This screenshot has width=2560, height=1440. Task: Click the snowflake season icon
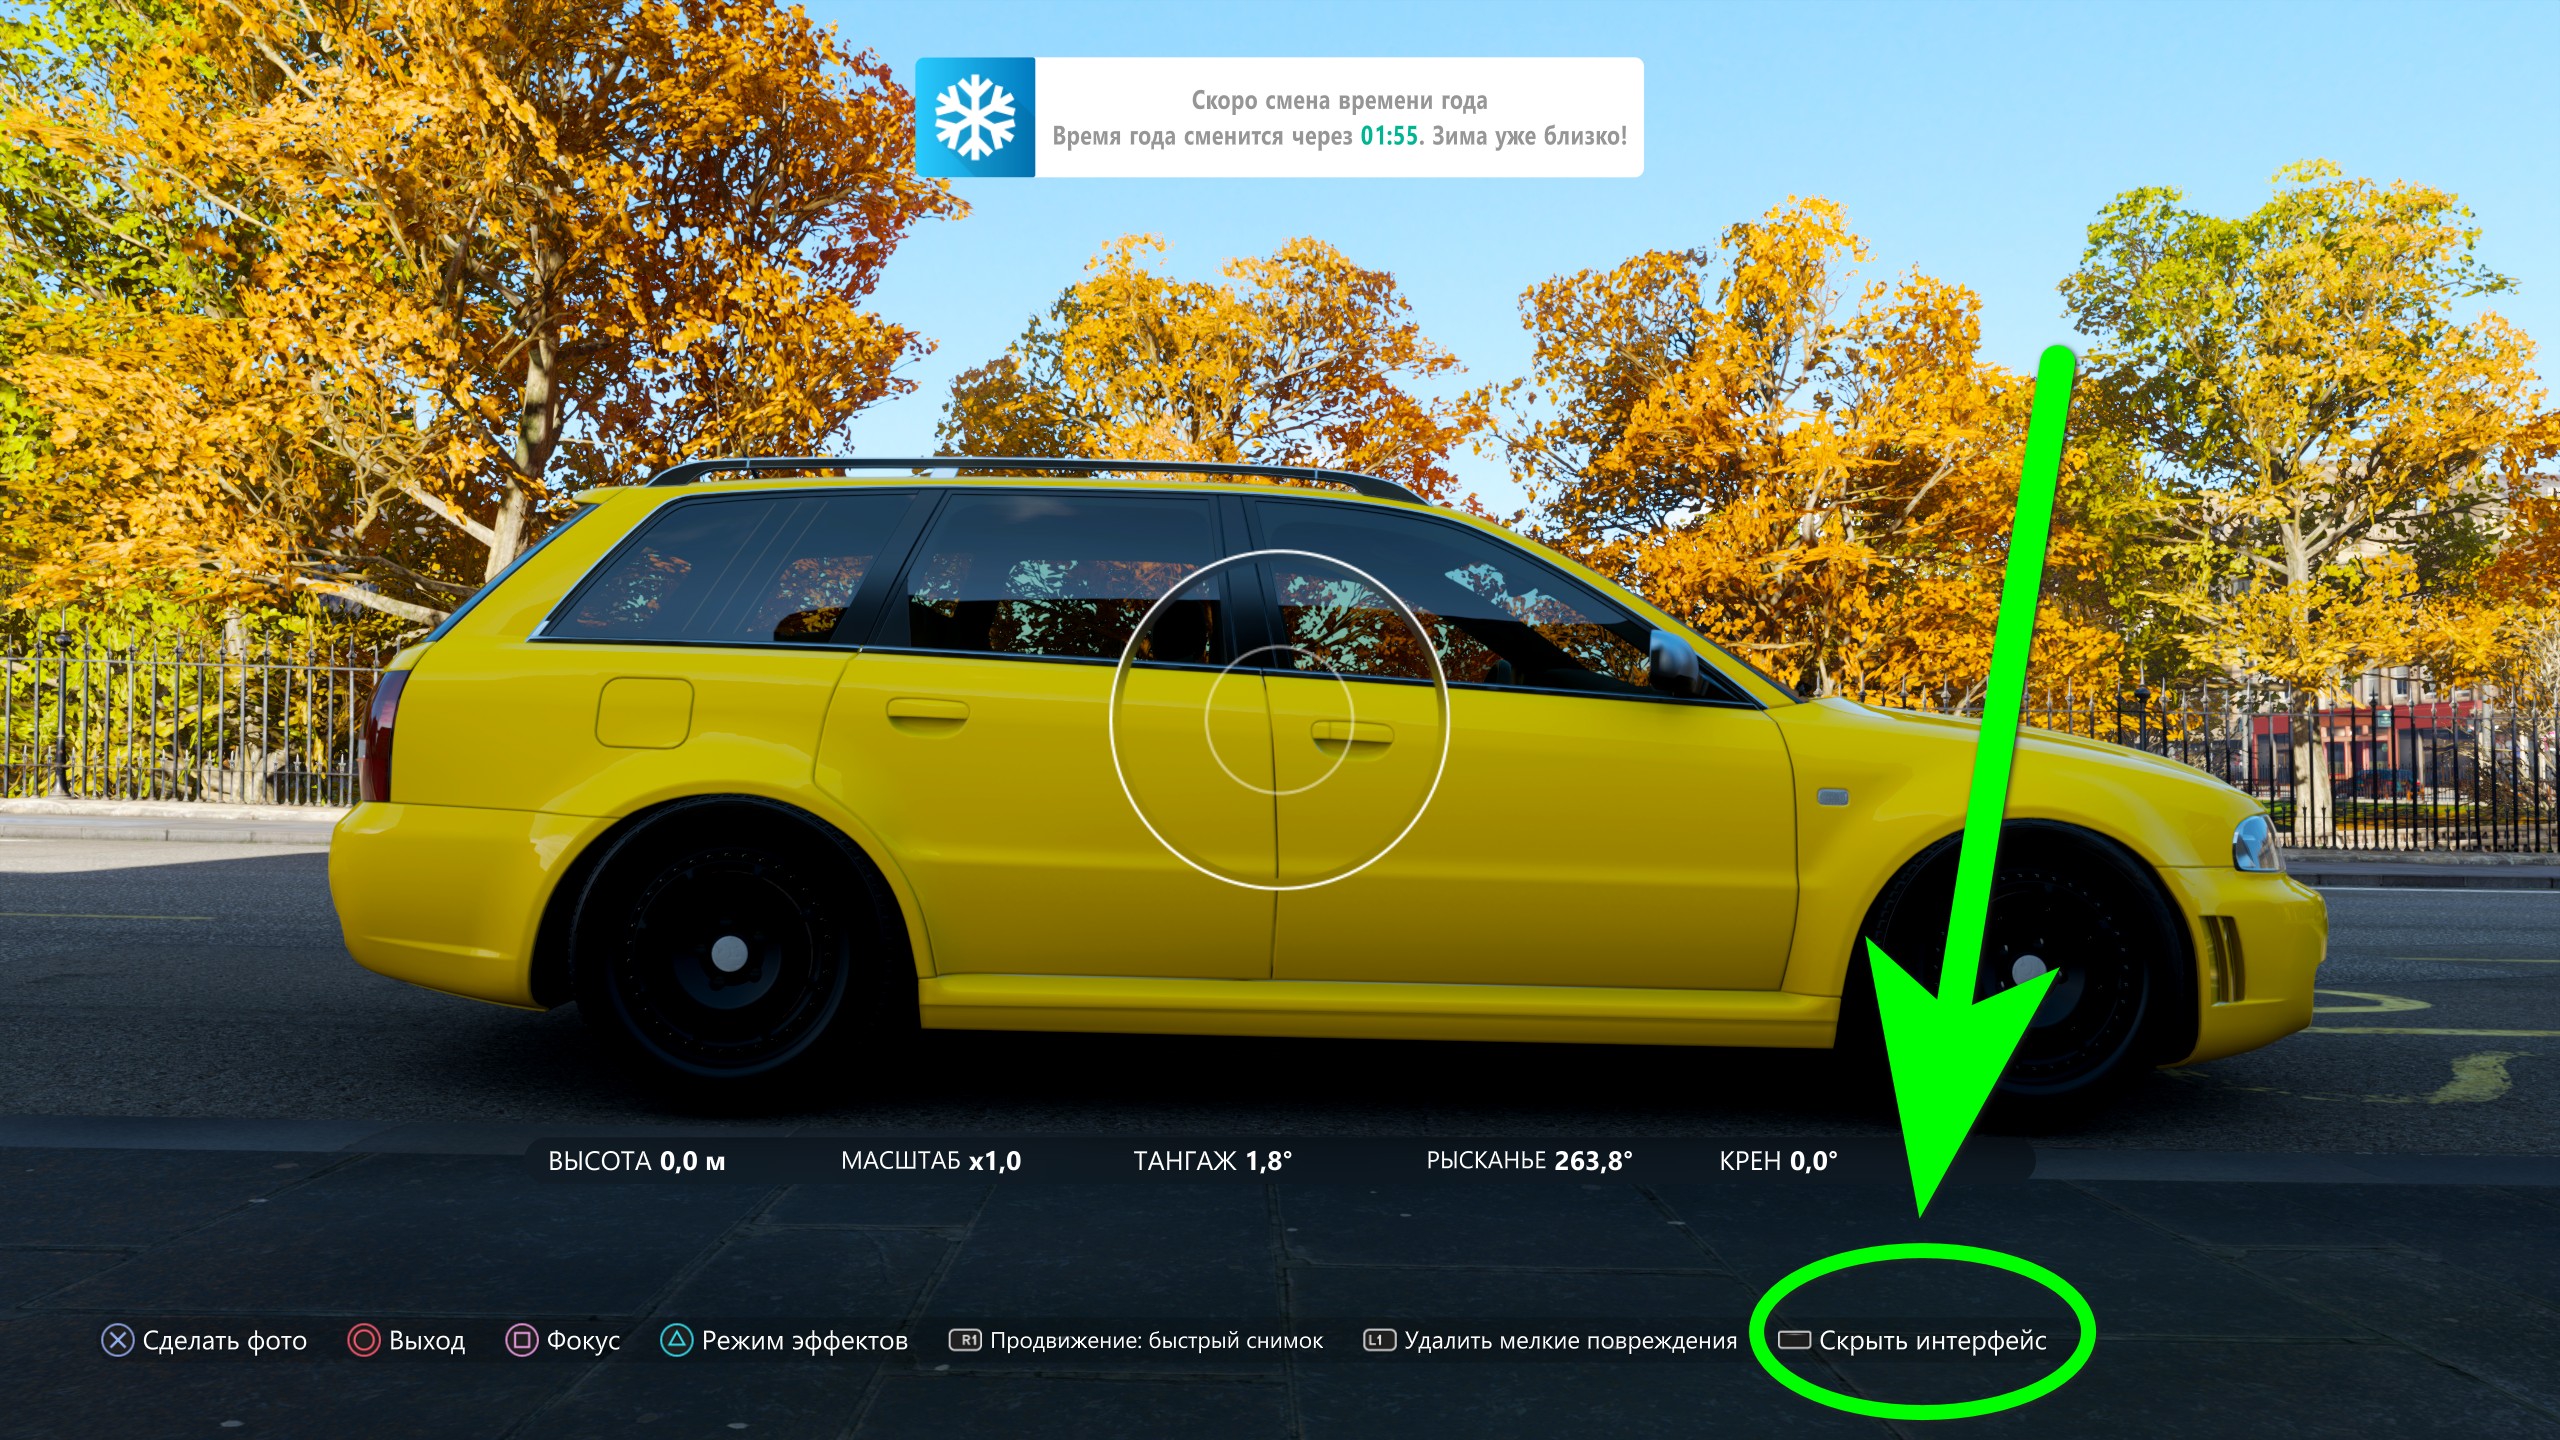point(975,118)
